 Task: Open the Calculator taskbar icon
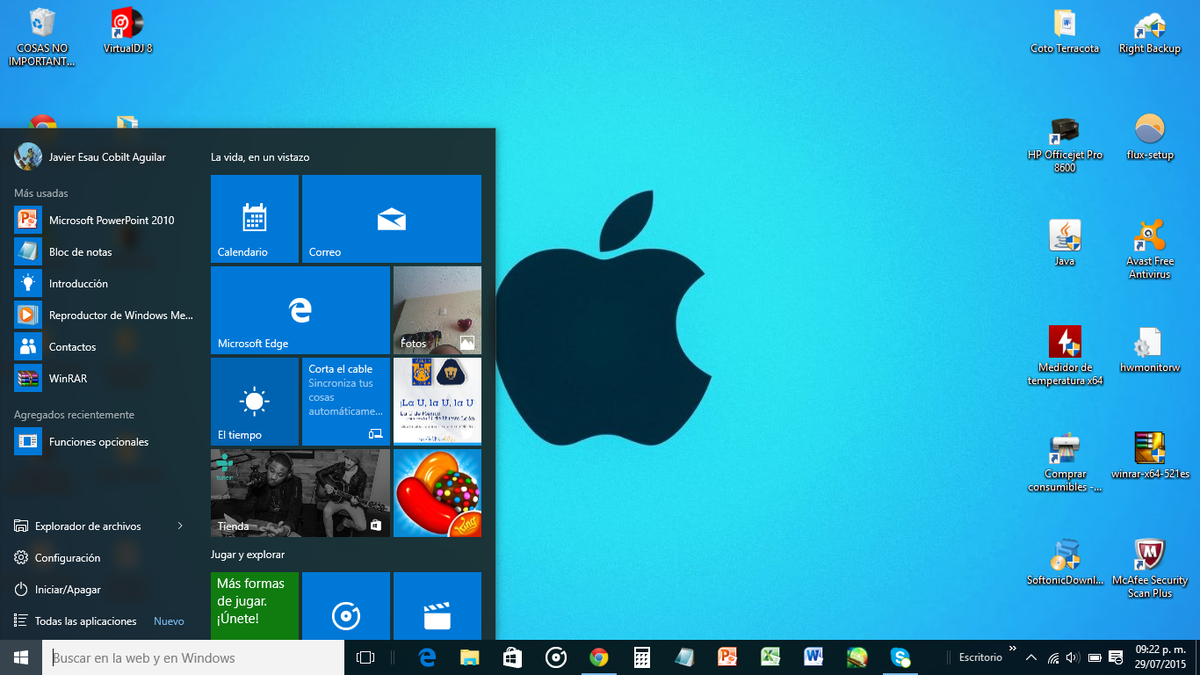click(642, 657)
